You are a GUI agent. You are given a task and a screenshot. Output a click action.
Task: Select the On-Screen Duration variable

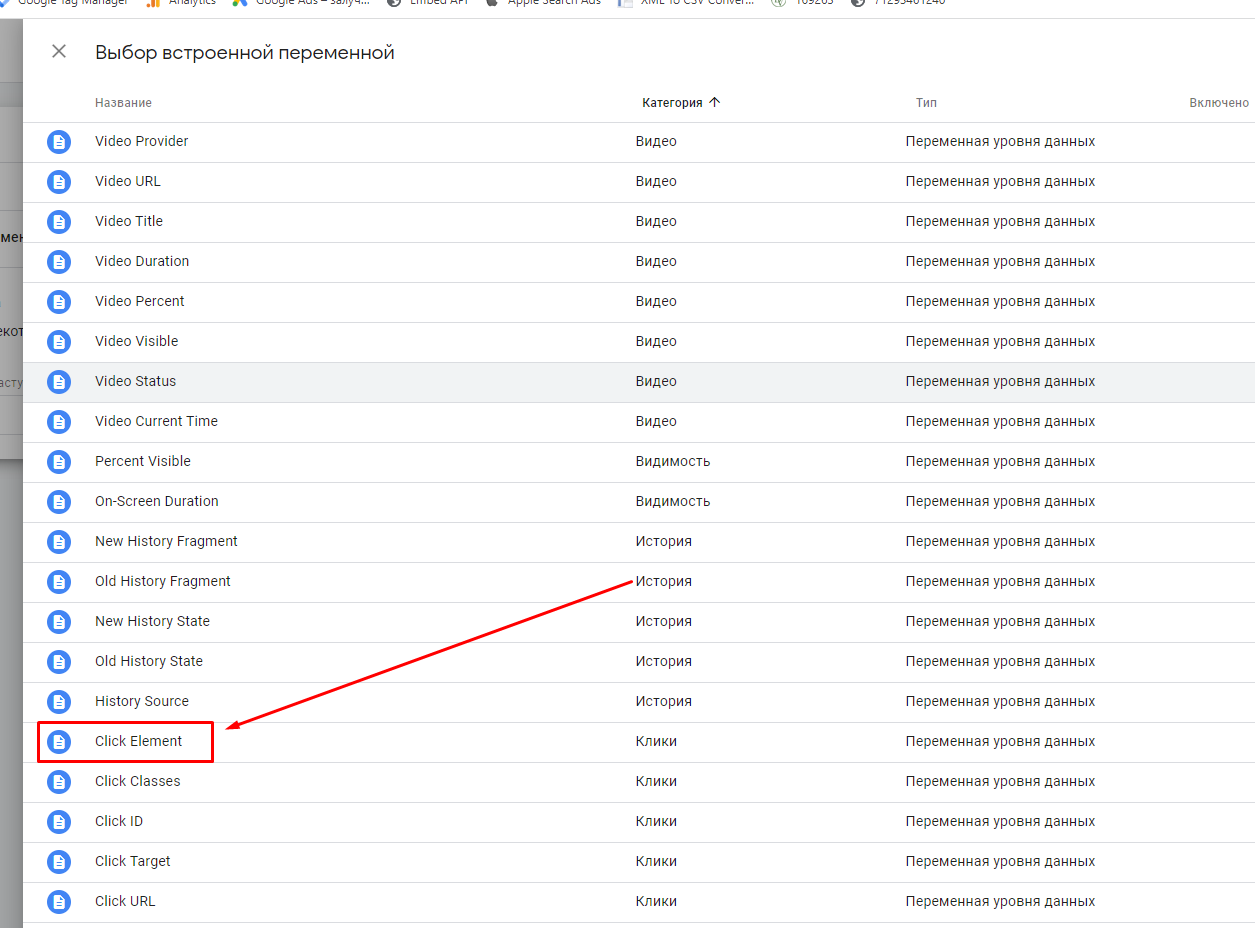tap(157, 502)
